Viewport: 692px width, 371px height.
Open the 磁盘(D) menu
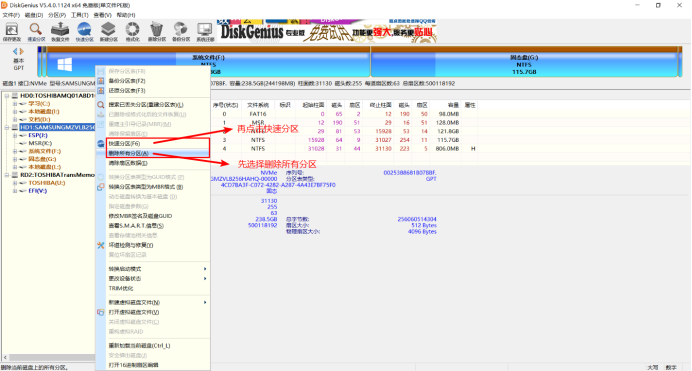[34, 15]
